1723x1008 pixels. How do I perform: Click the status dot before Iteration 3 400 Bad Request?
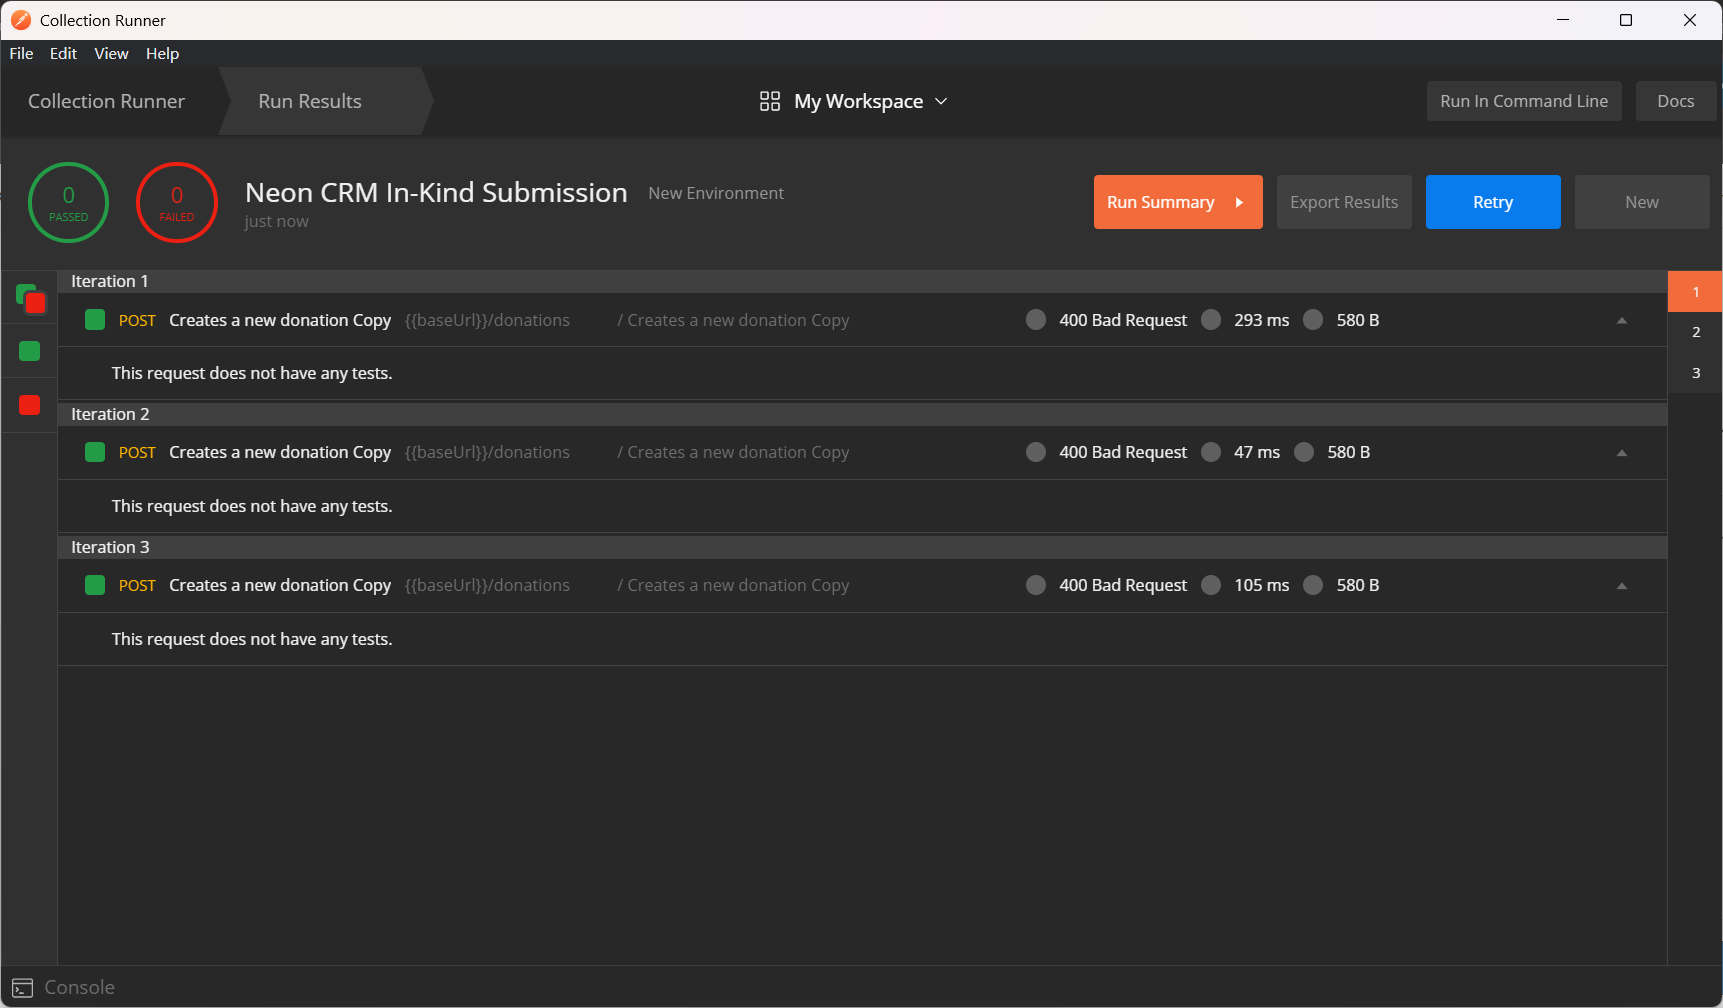[x=1036, y=585]
